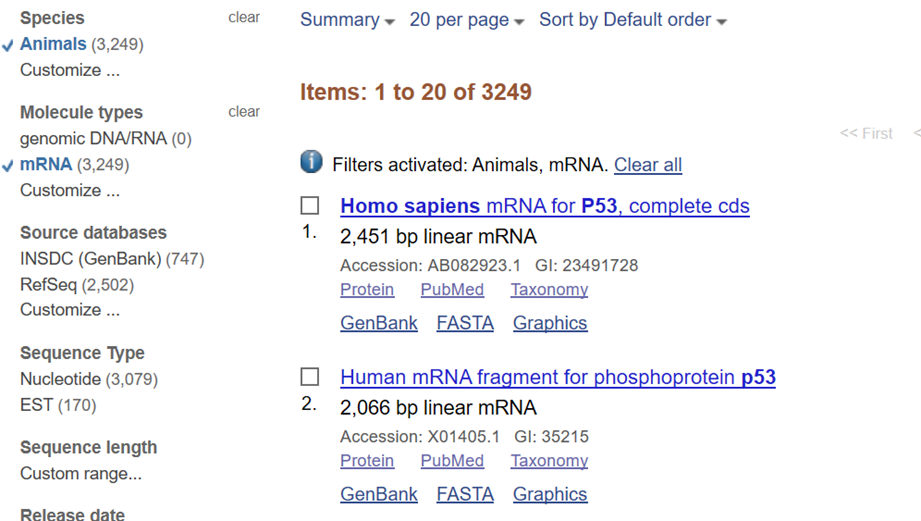The height and width of the screenshot is (521, 921).
Task: Open the Summary display format dropdown
Action: 347,20
